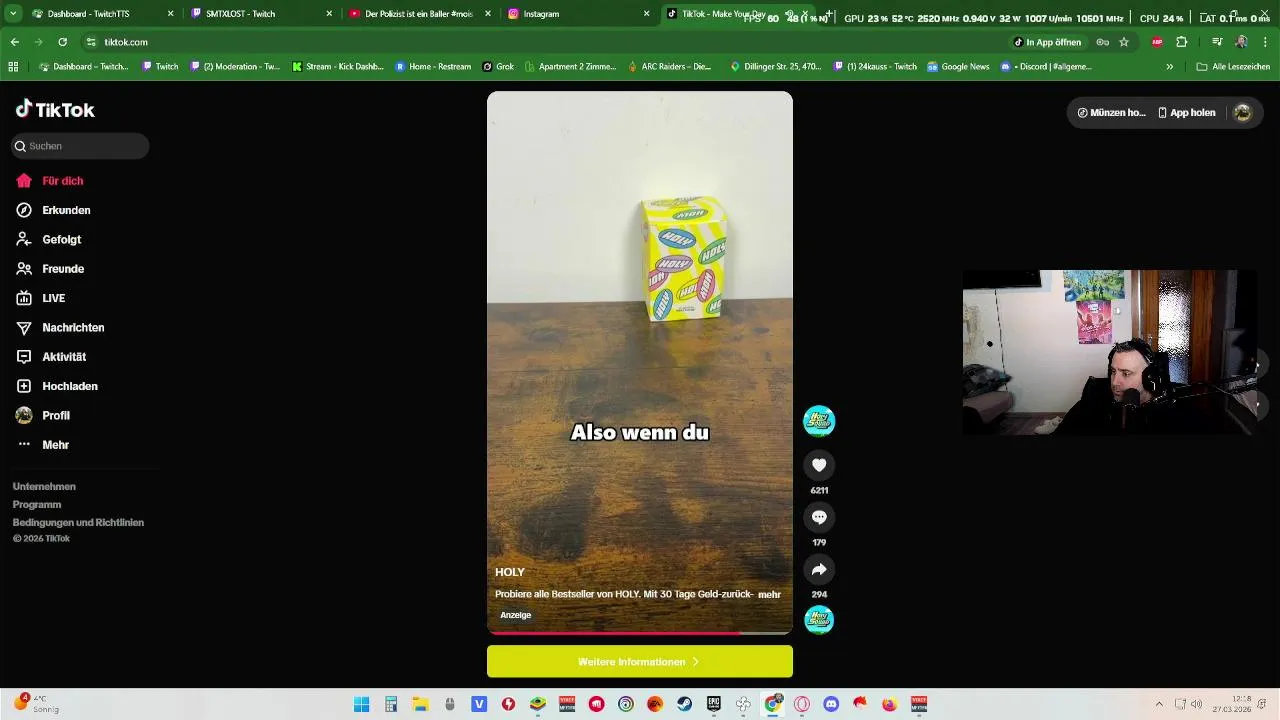Switch to the Der Polizist YouTube tab
Image resolution: width=1280 pixels, height=720 pixels.
tap(418, 14)
